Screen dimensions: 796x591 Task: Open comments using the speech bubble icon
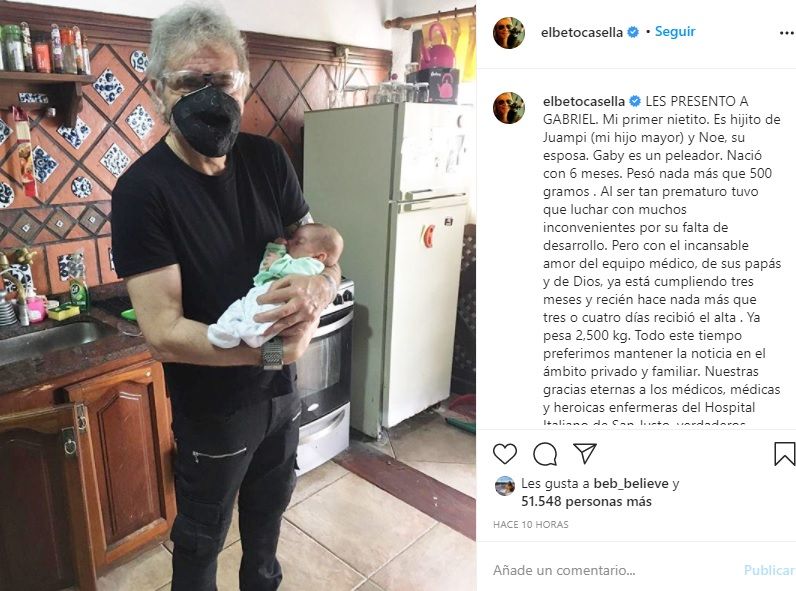click(545, 454)
